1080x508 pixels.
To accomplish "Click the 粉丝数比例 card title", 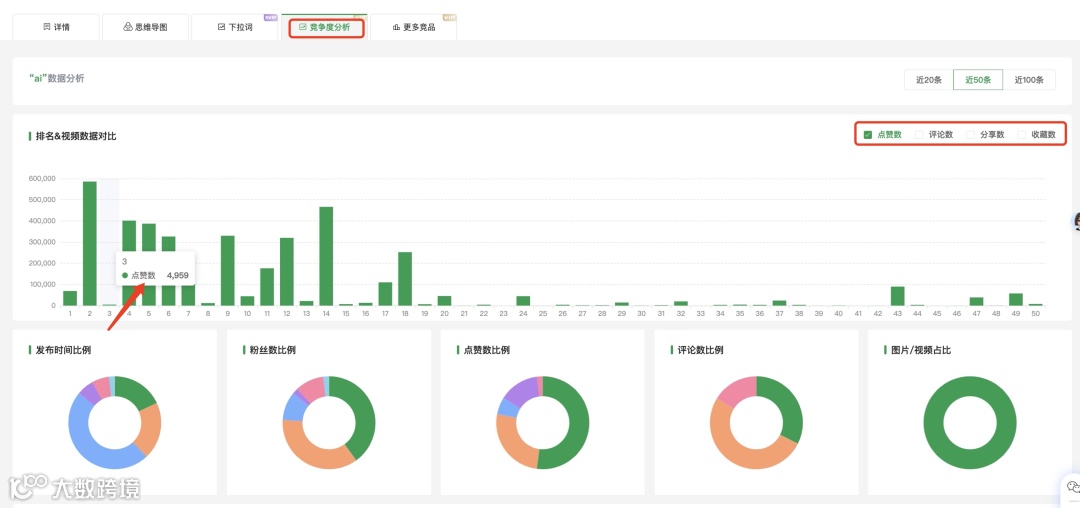I will (x=273, y=350).
